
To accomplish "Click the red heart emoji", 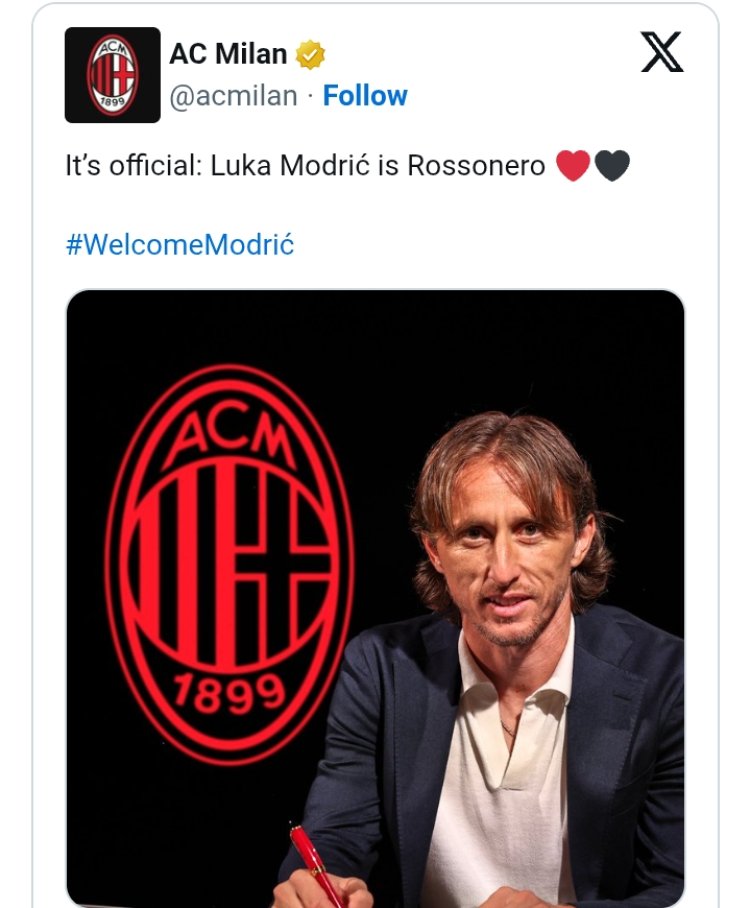I will 573,166.
